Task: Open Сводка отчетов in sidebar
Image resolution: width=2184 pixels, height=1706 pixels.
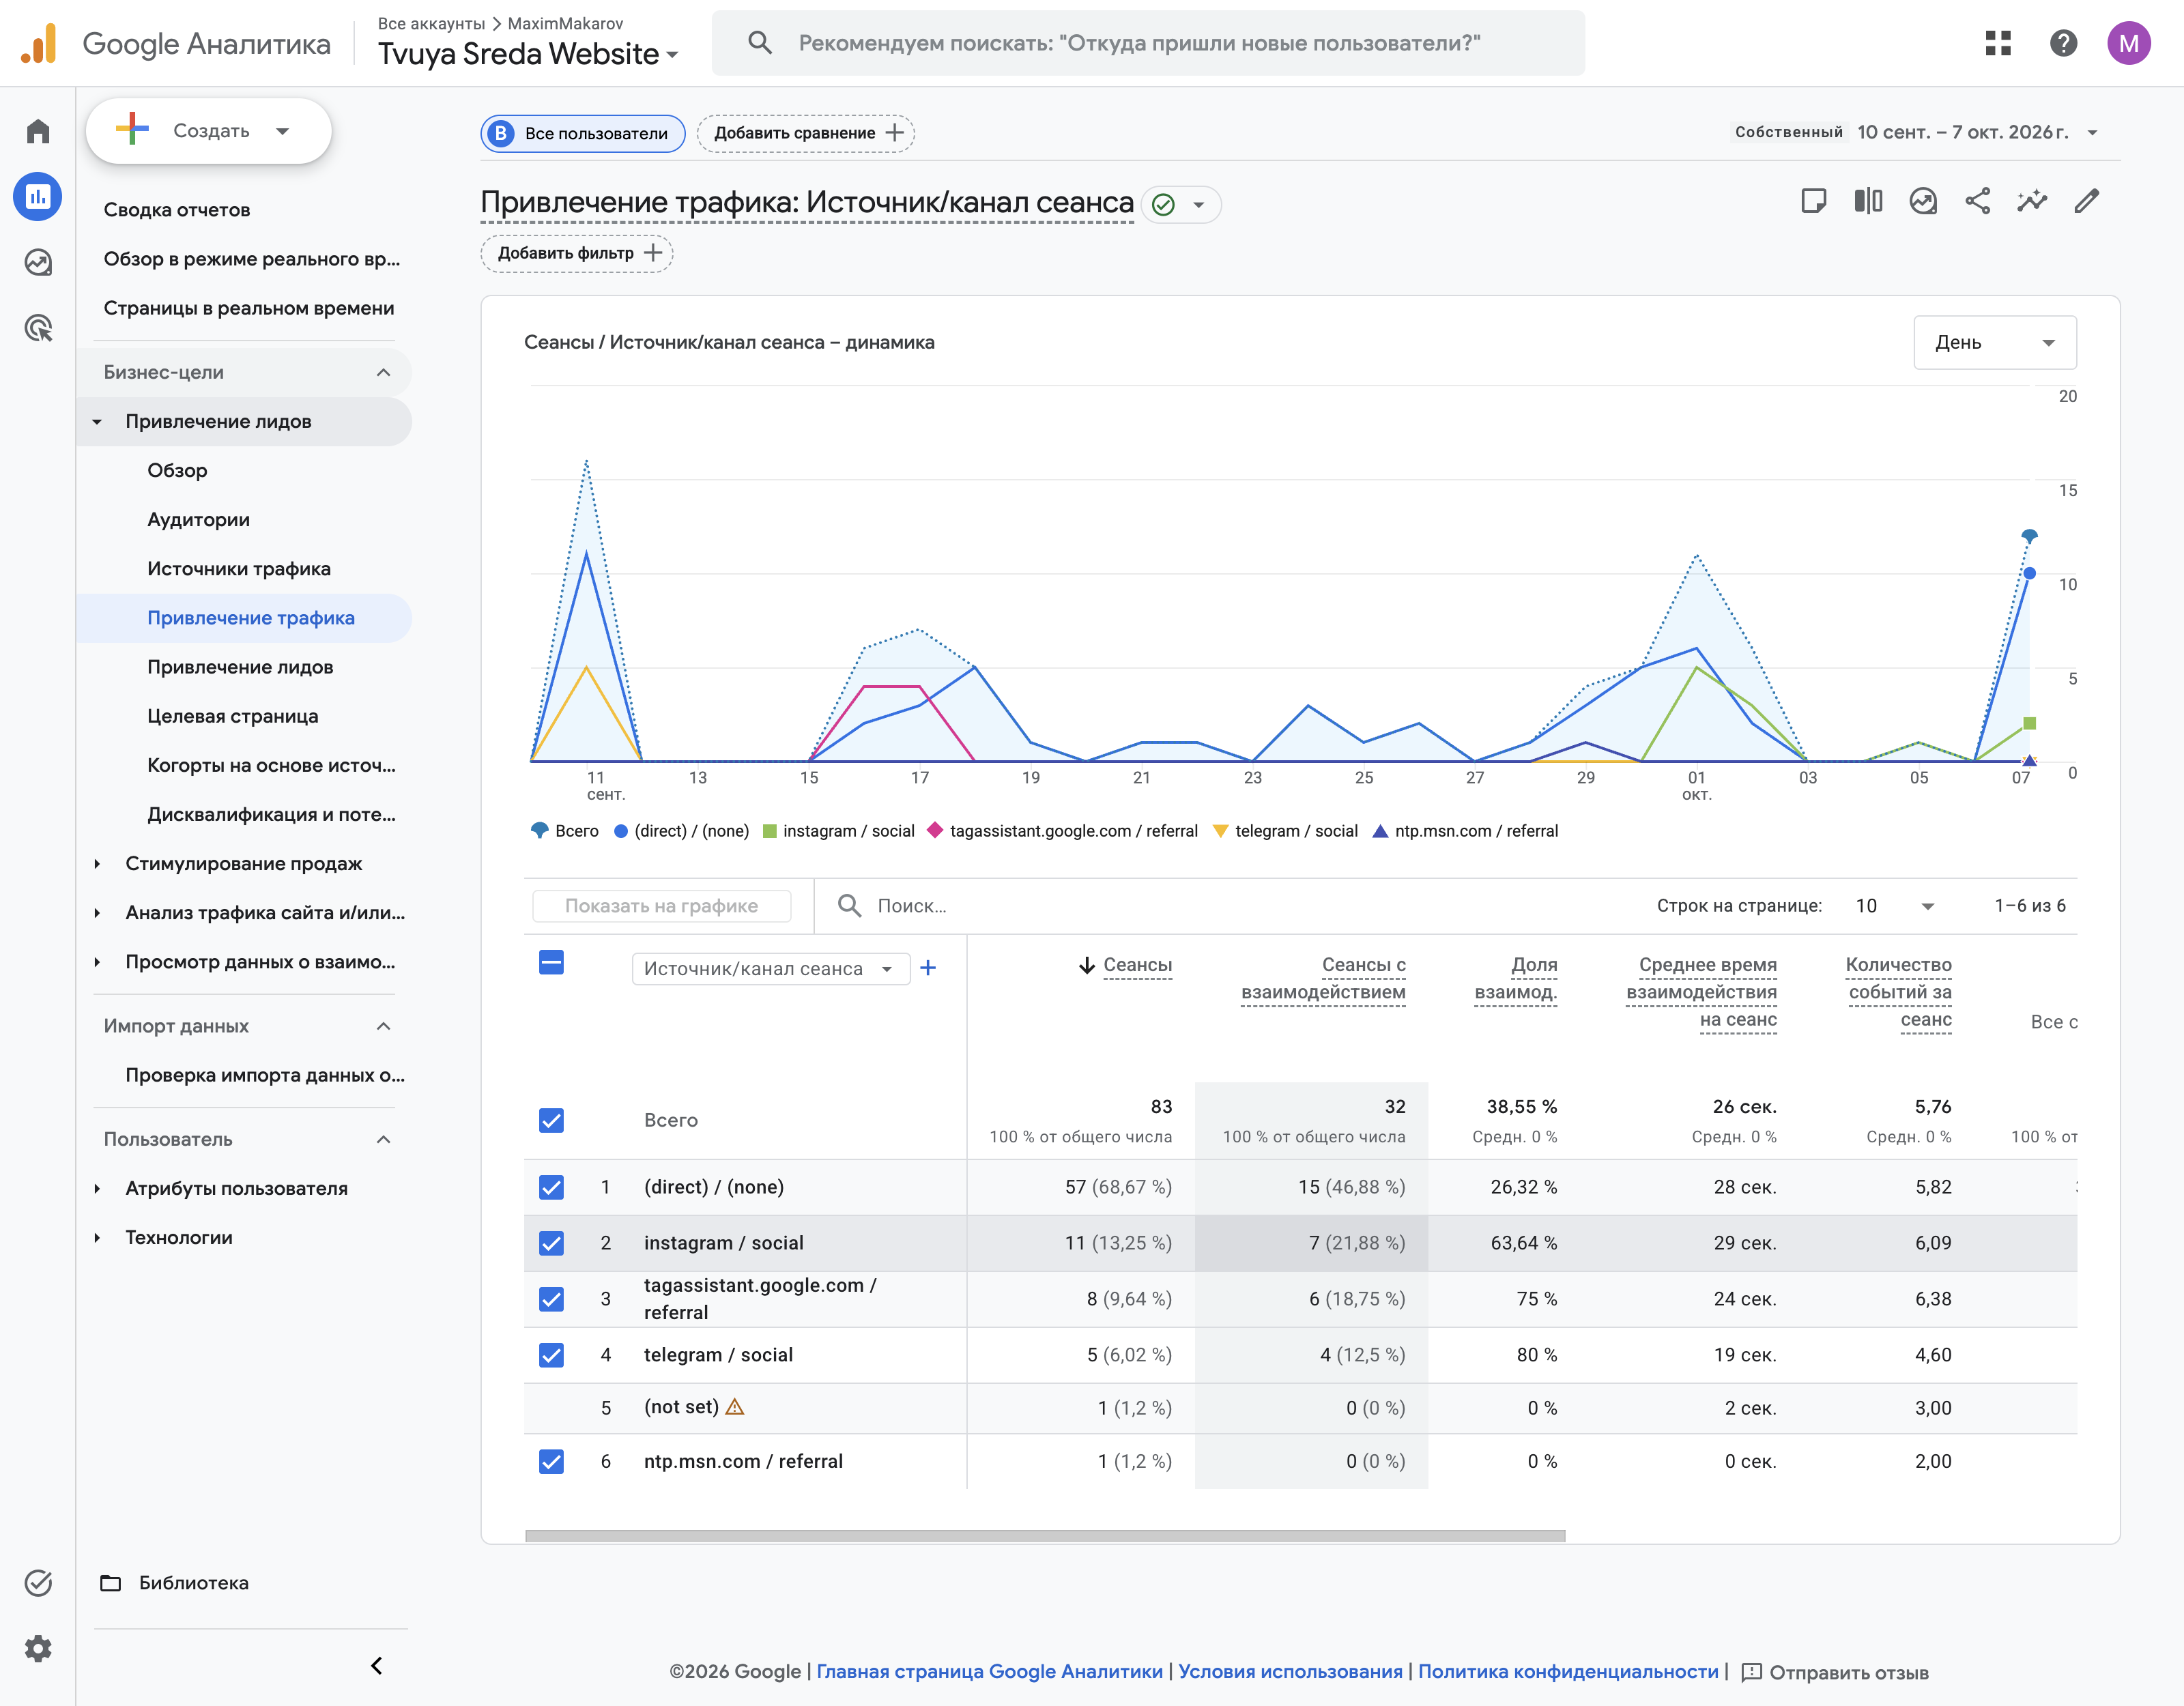Action: pos(177,209)
